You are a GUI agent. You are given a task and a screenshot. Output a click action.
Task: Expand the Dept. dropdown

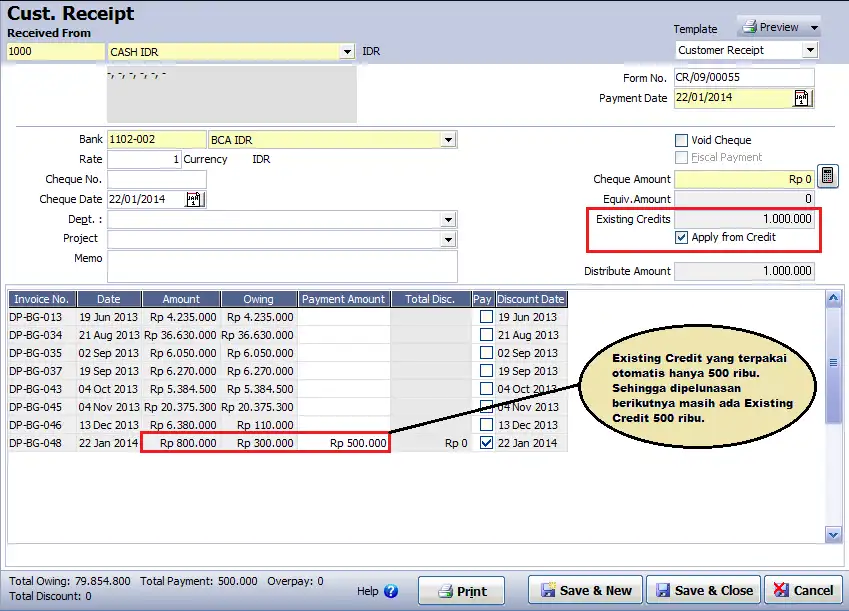(448, 220)
